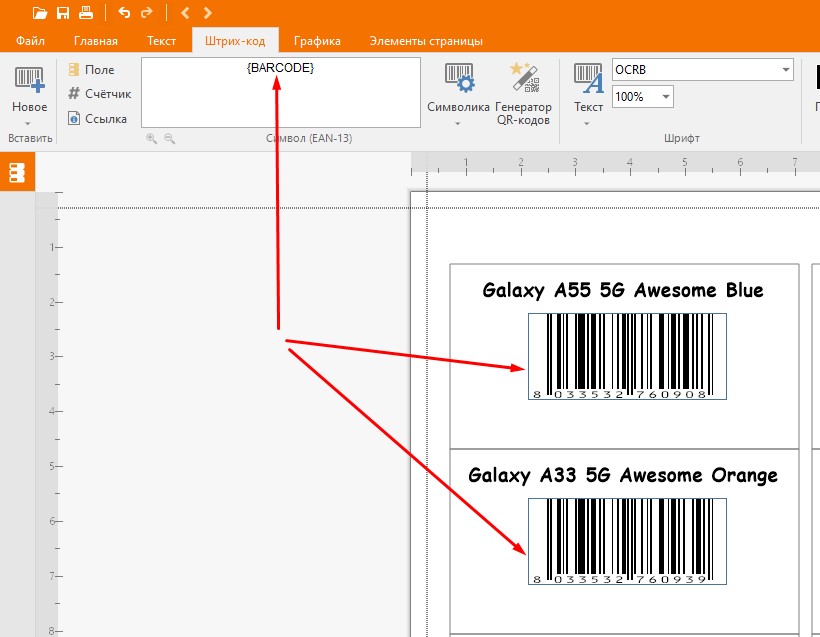The image size is (820, 637).
Task: Expand the Текст button dropdown
Action: coord(587,124)
